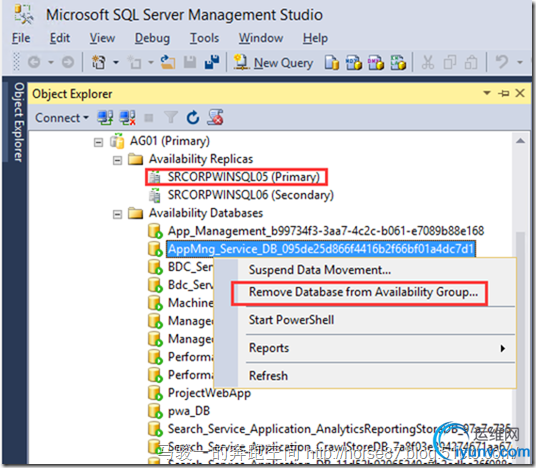Select the App_Management_b99734f3 database
The width and height of the screenshot is (536, 468).
(x=326, y=231)
